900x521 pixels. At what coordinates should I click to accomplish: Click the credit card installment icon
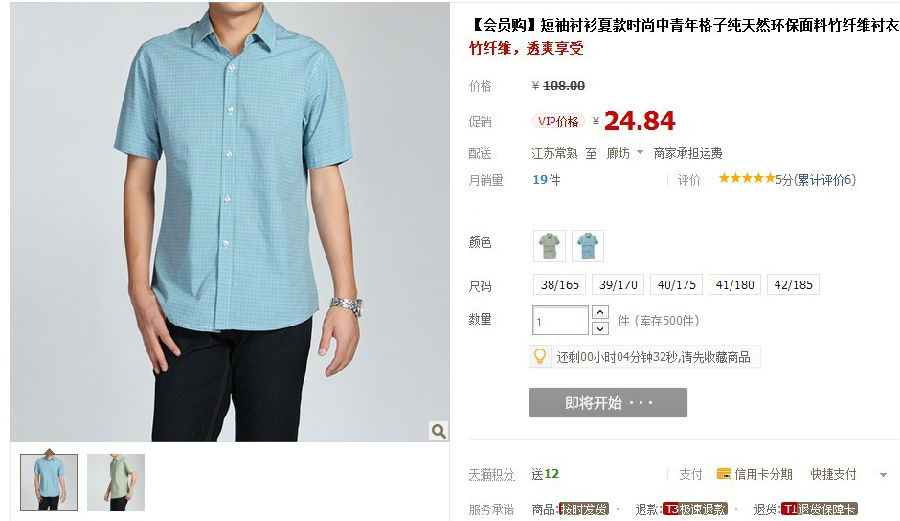coord(723,474)
